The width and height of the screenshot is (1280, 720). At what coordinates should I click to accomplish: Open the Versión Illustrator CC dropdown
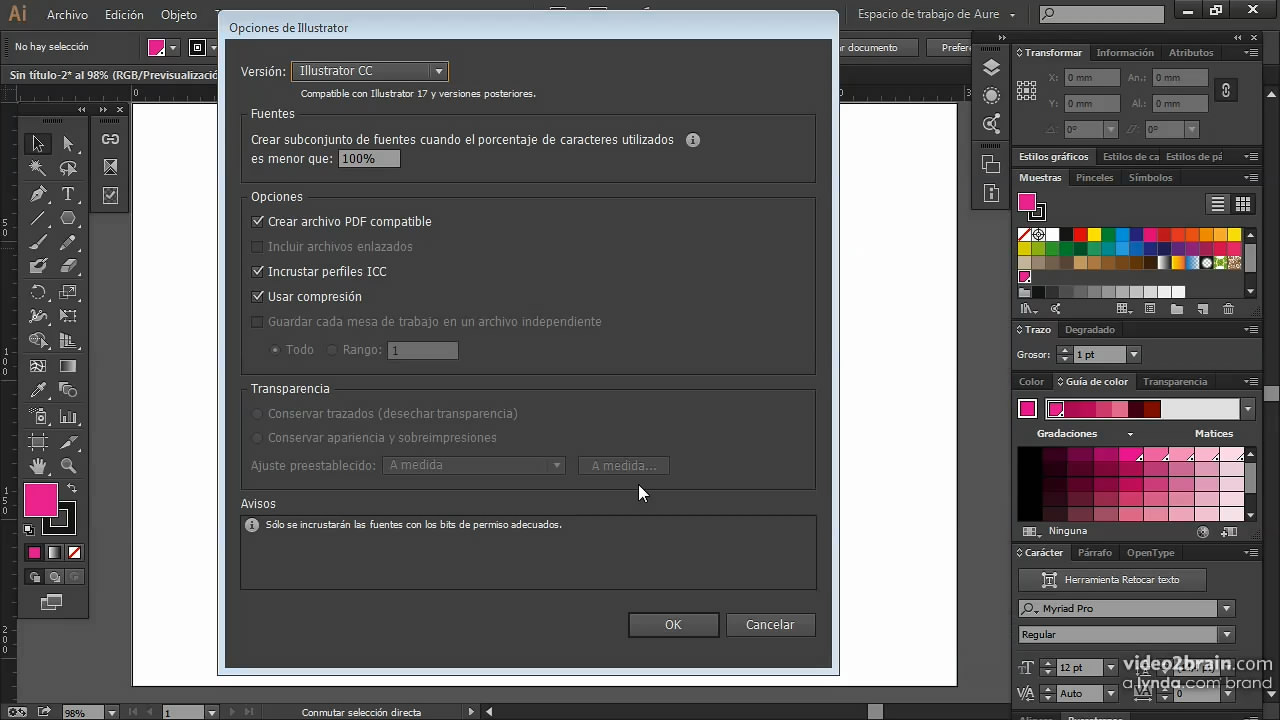point(369,71)
